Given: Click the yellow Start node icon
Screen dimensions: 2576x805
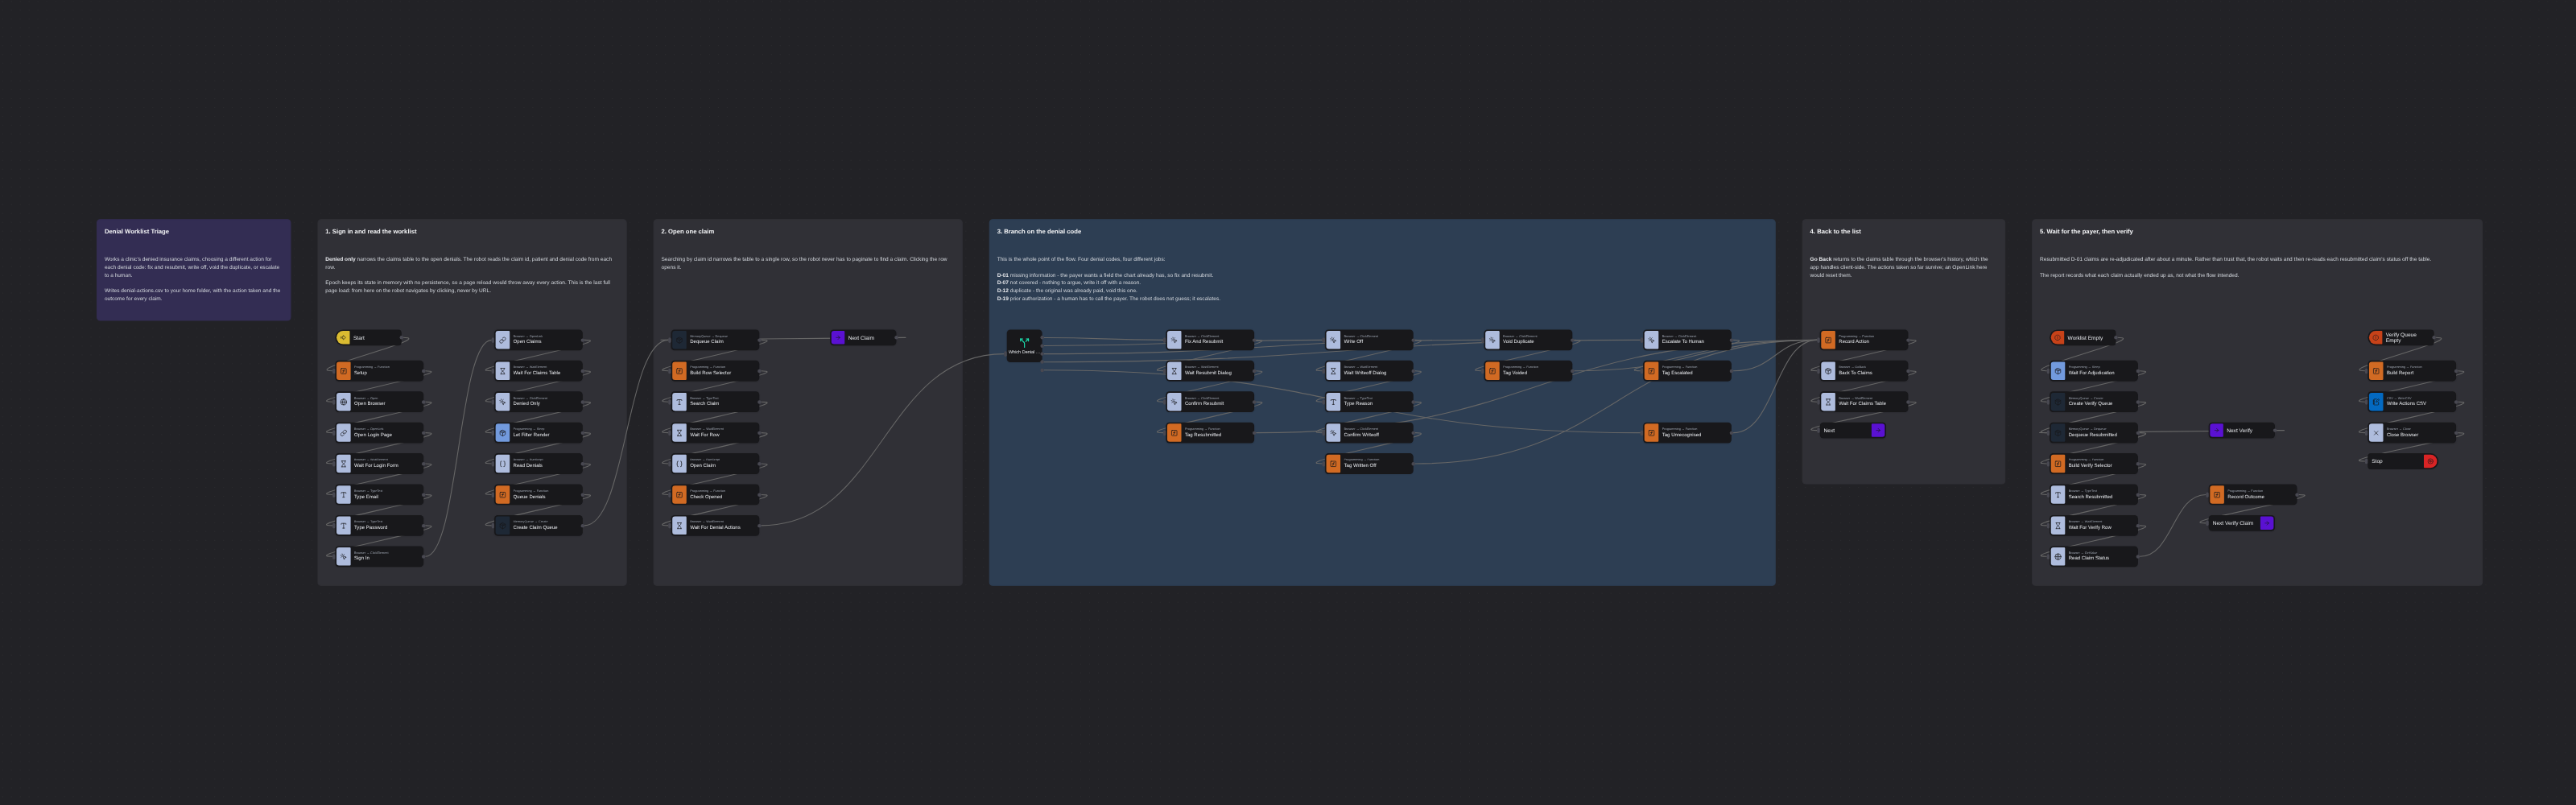Looking at the screenshot, I should tap(344, 338).
